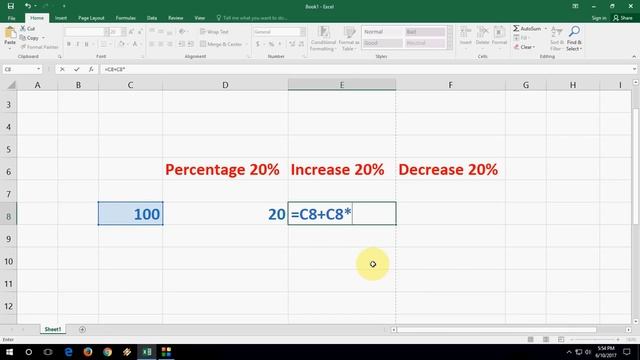Expand the Copy dropdown arrow
The height and width of the screenshot is (360, 640).
pyautogui.click(x=43, y=38)
